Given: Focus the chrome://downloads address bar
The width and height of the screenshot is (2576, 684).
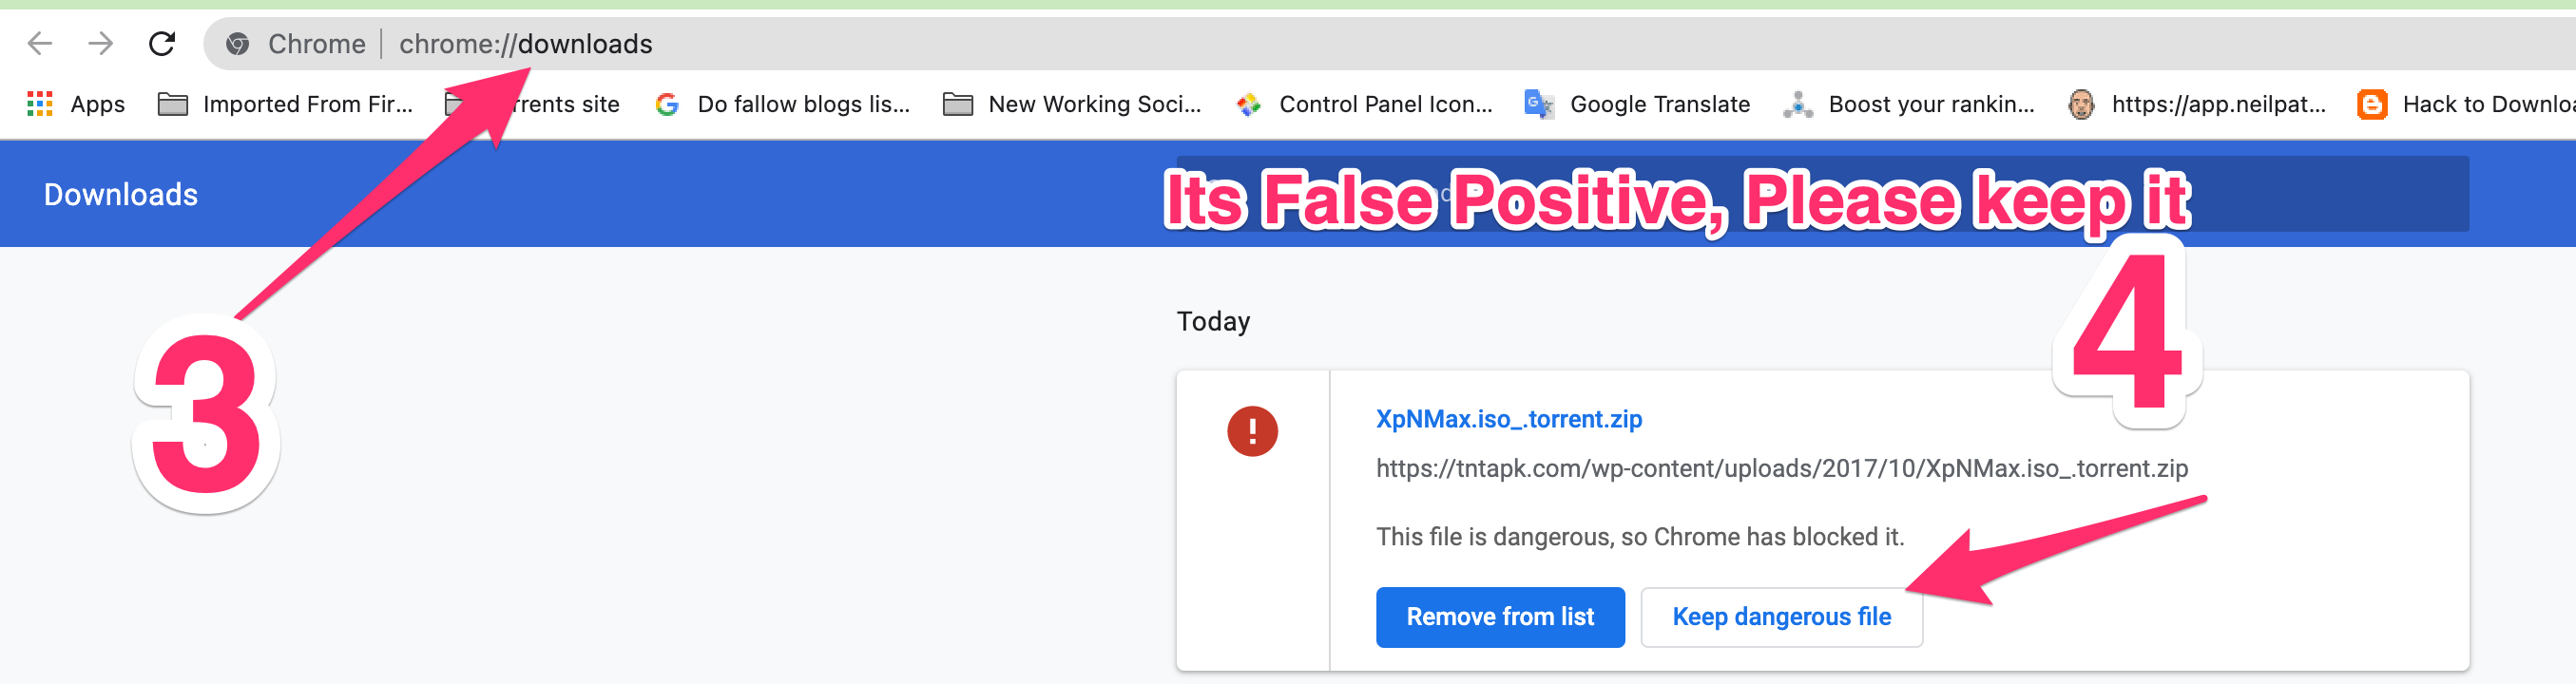Looking at the screenshot, I should [x=900, y=44].
